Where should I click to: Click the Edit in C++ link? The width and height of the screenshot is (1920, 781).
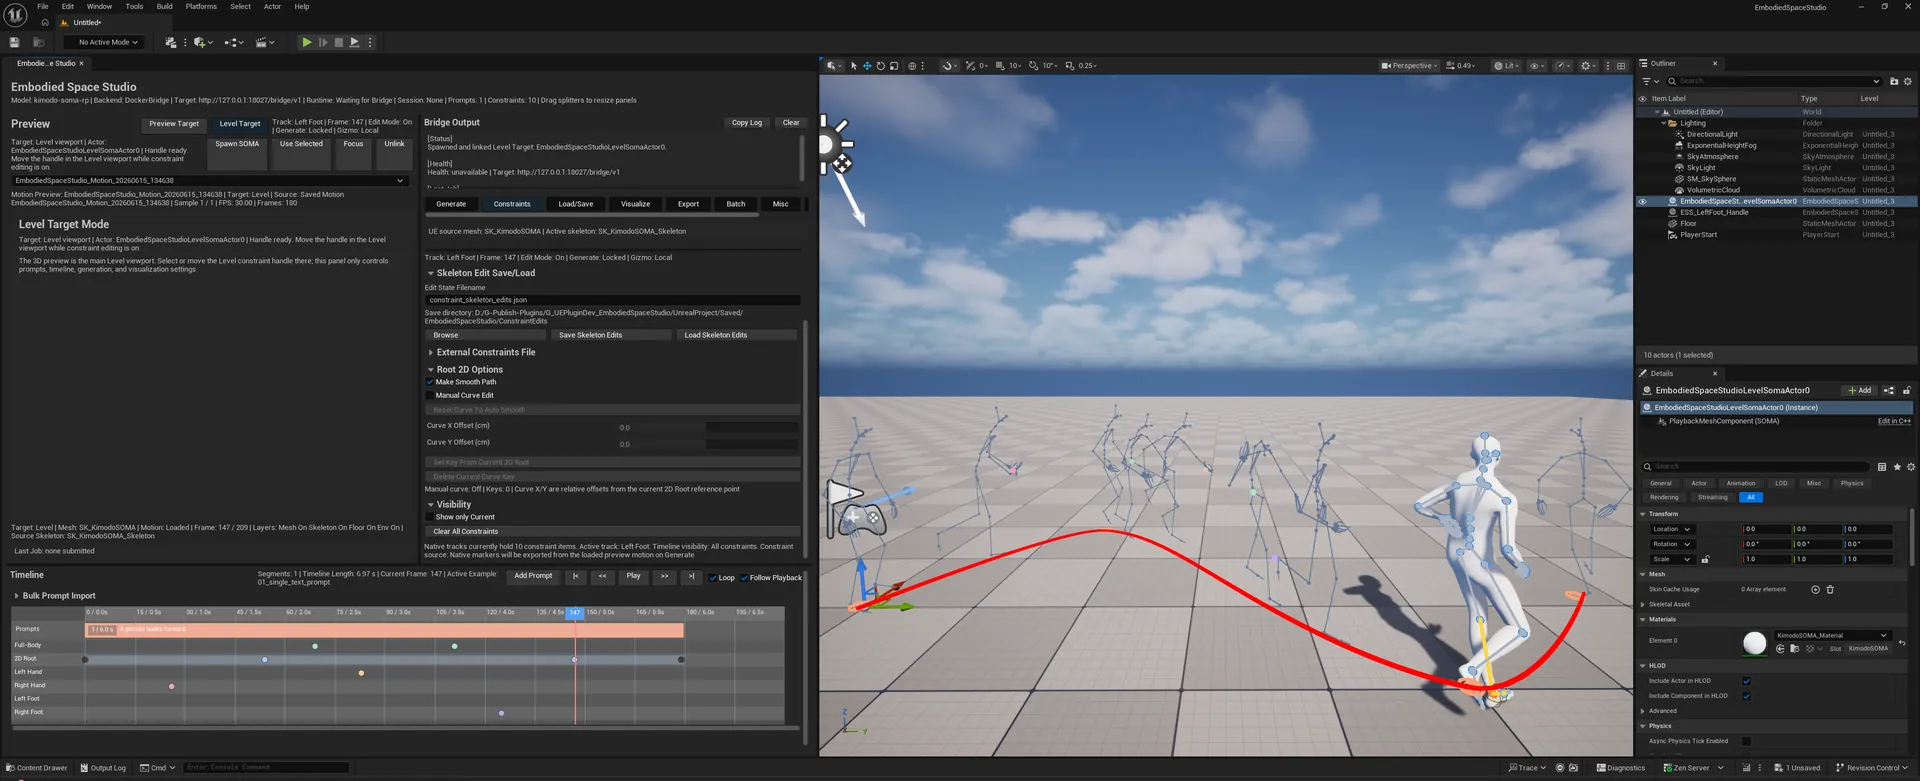pos(1894,422)
